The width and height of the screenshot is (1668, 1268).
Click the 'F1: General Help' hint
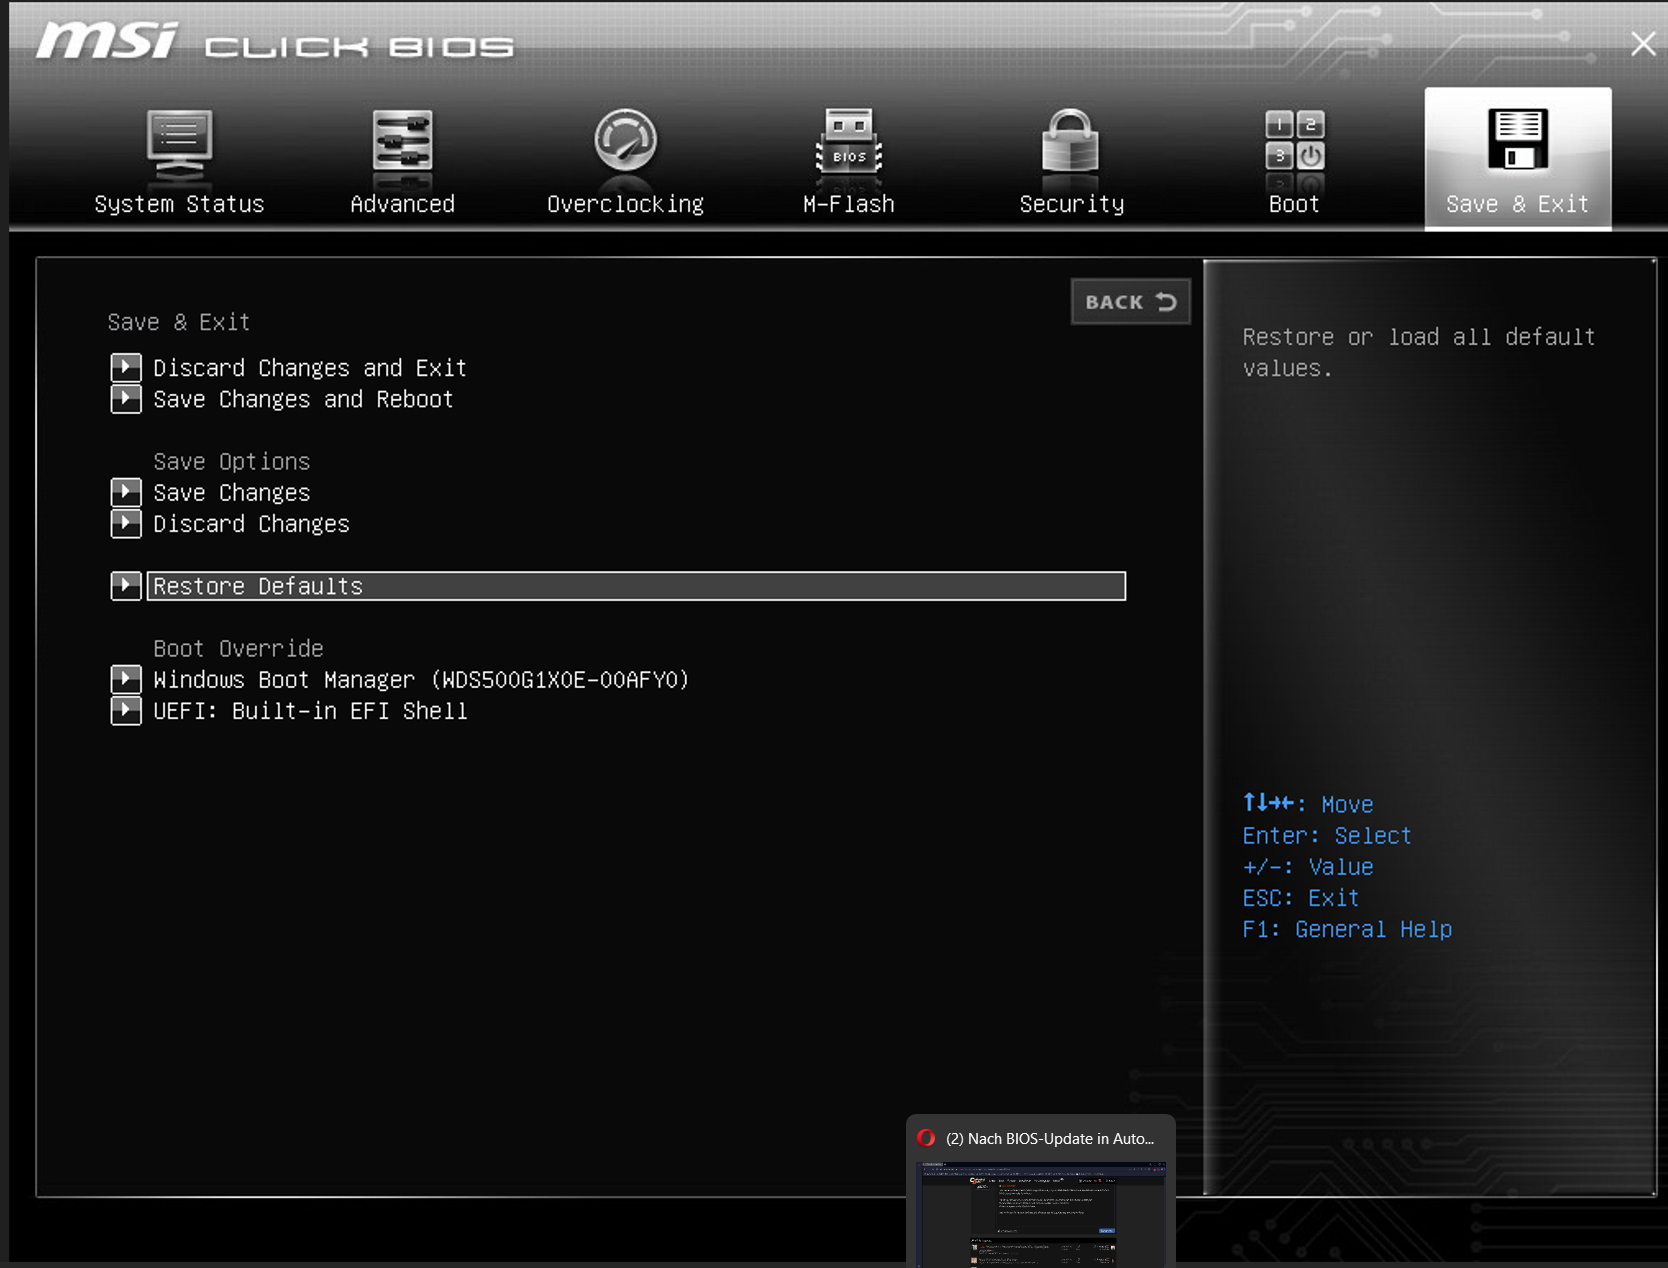click(x=1347, y=929)
